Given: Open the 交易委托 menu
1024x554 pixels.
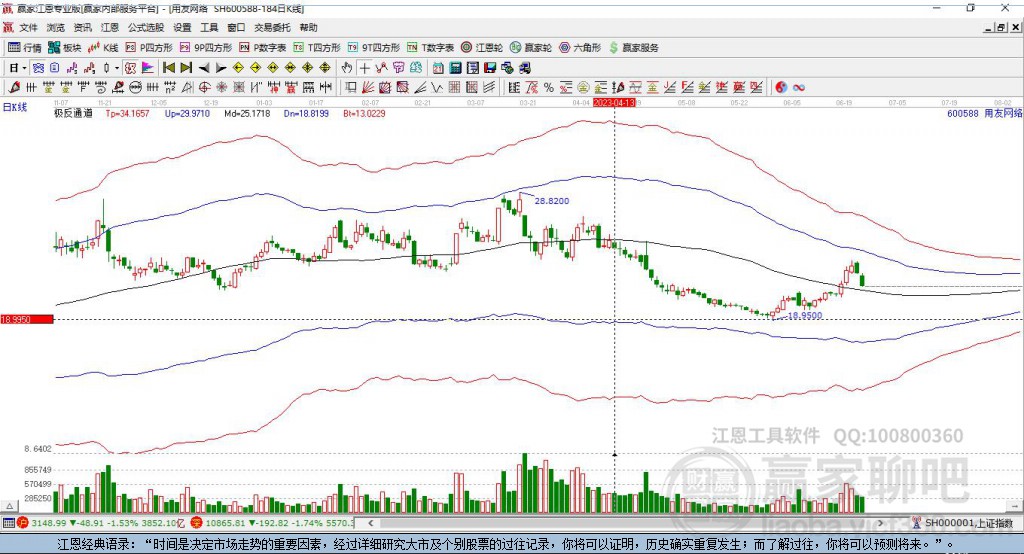Looking at the screenshot, I should click(x=272, y=27).
